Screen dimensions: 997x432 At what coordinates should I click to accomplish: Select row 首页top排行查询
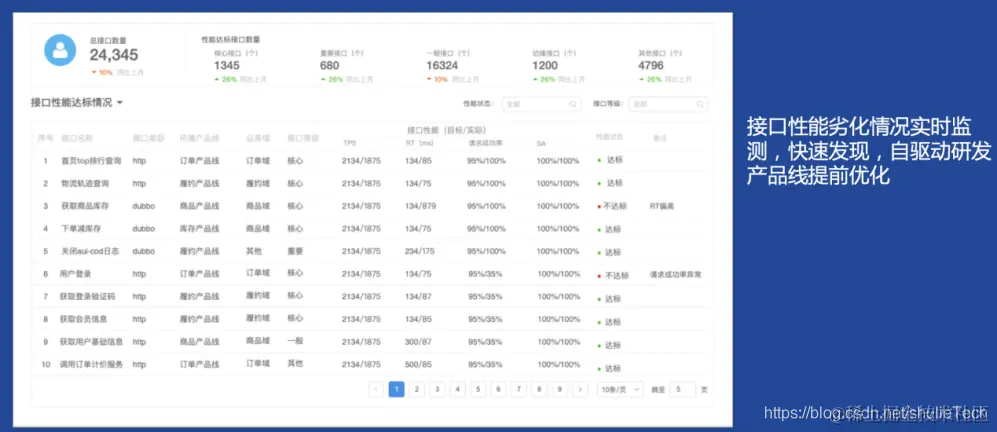372,161
